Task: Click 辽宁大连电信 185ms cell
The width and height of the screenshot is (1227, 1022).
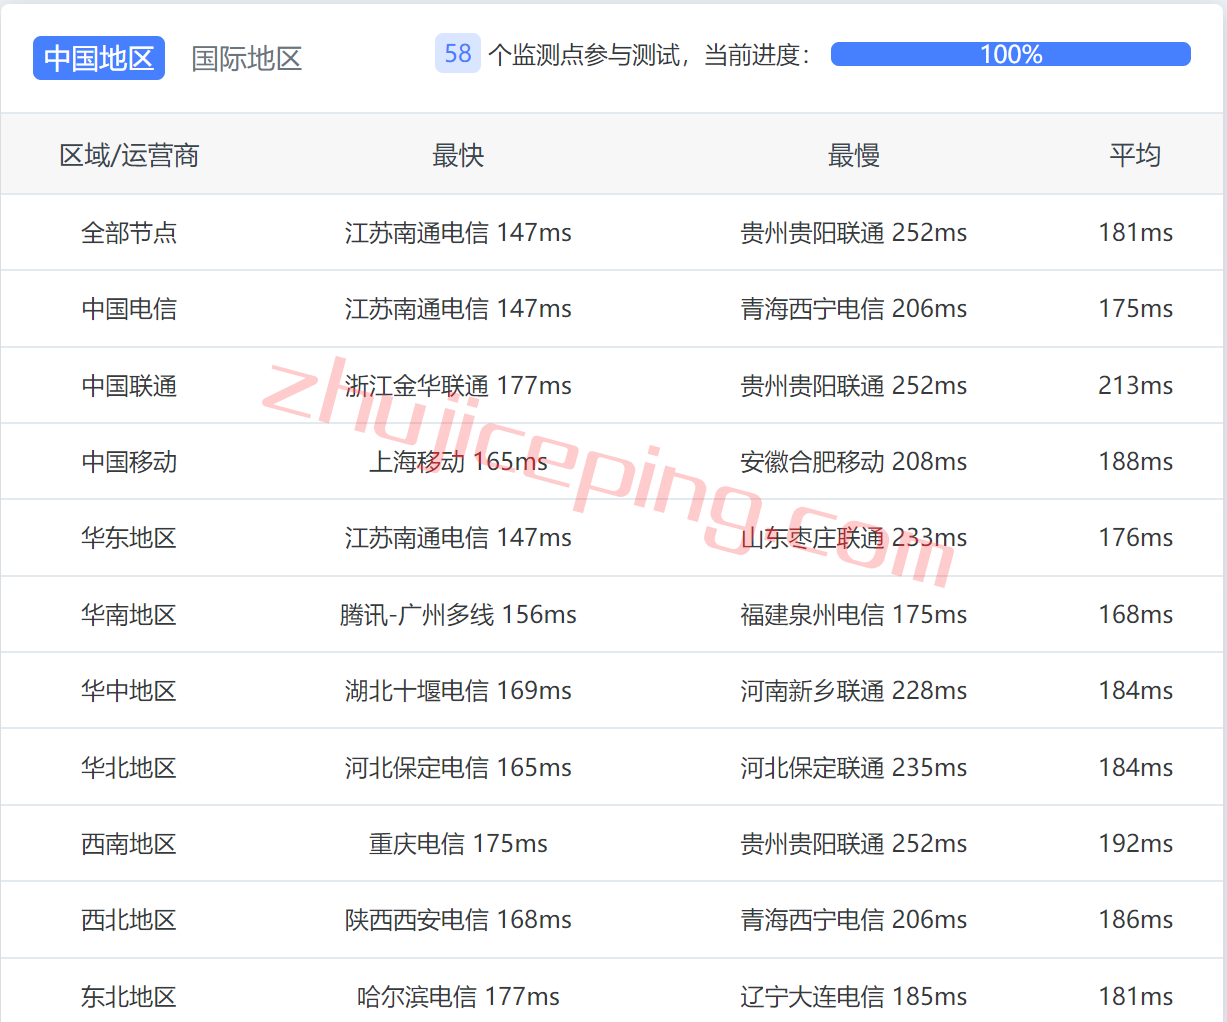Action: pyautogui.click(x=854, y=997)
